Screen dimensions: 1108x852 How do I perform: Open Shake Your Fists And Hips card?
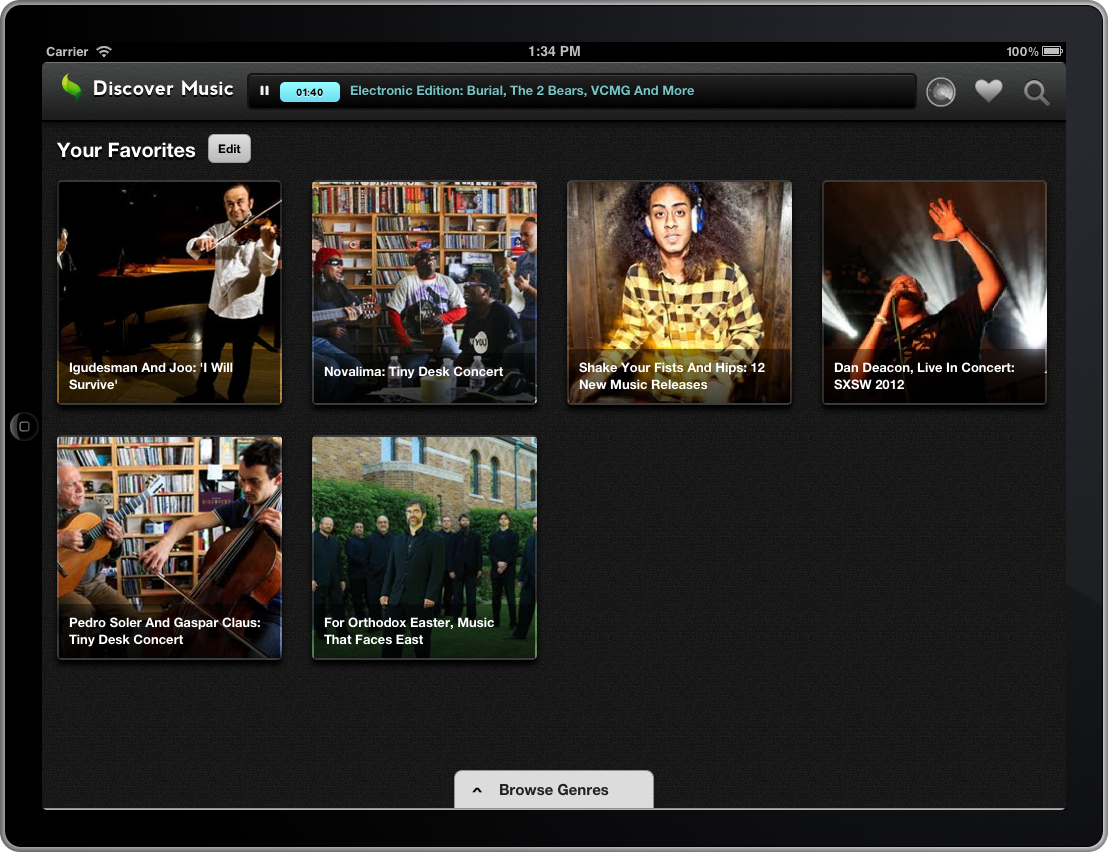click(x=679, y=292)
